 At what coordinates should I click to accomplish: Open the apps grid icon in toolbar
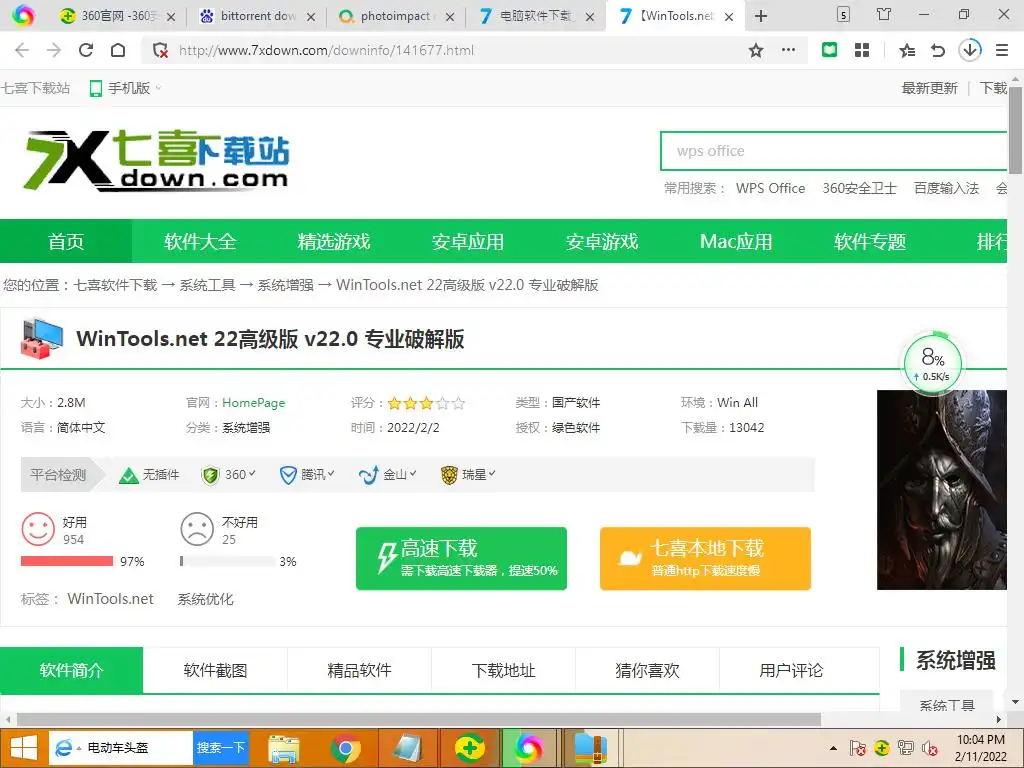point(862,50)
